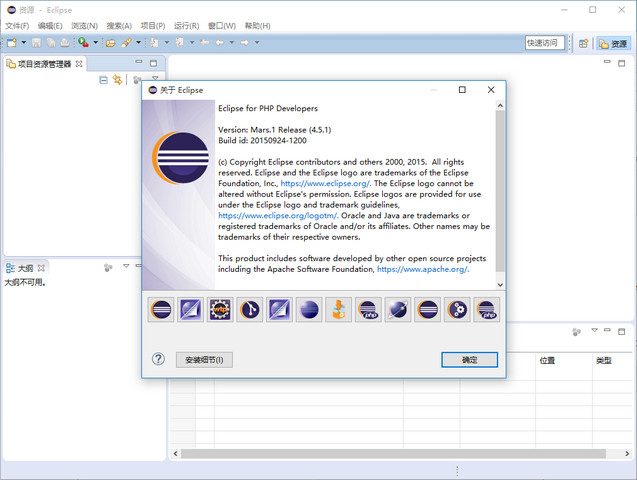Click the orange download-arrow feature icon

pyautogui.click(x=339, y=310)
